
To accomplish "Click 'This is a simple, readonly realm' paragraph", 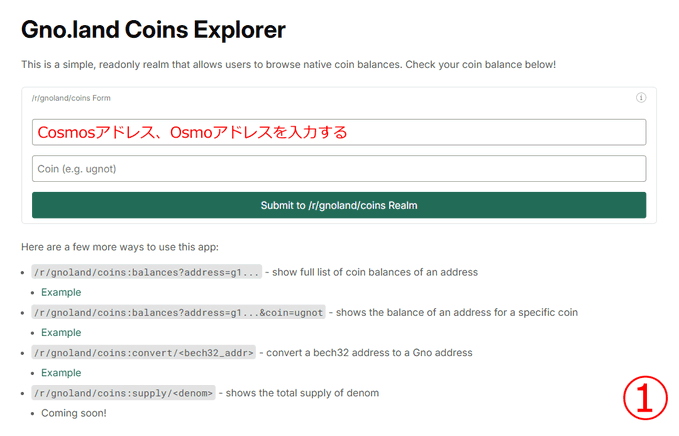I will click(x=288, y=65).
